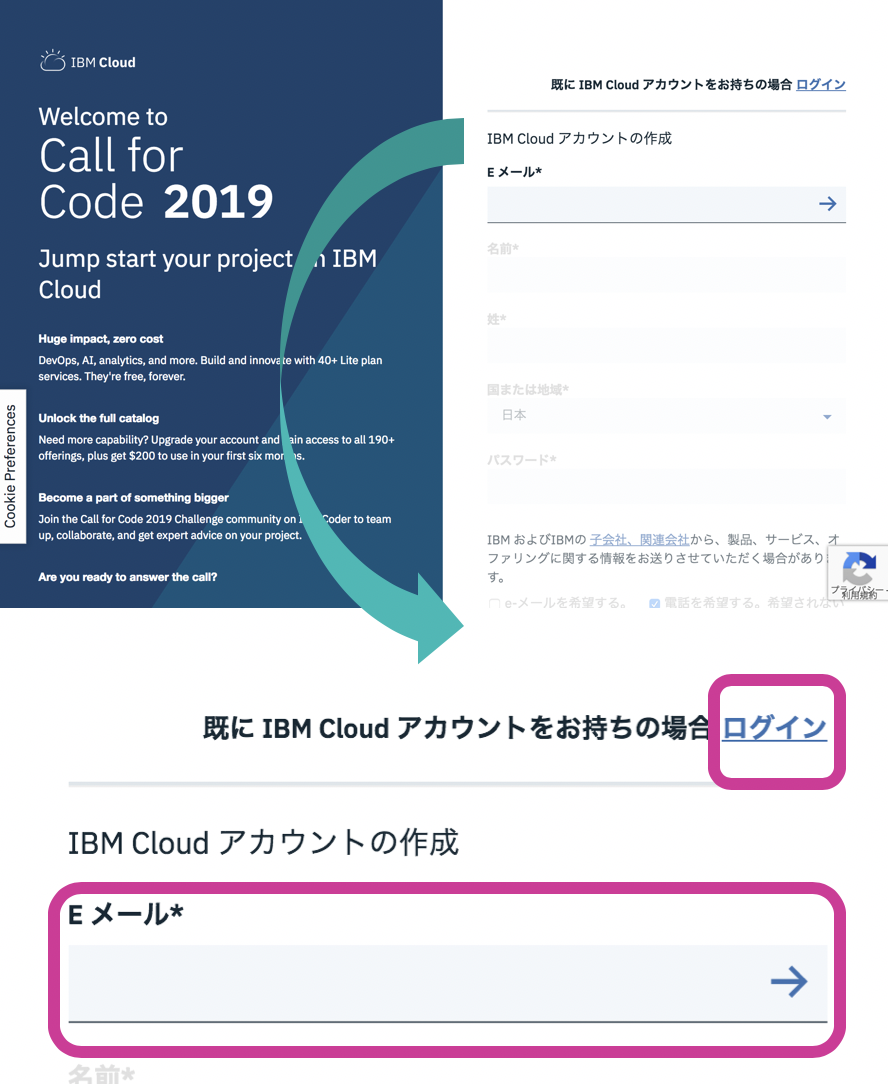The width and height of the screenshot is (888, 1084).
Task: Click the enlarged 'IBM Cloud アカウントの作成' heading
Action: [x=263, y=843]
